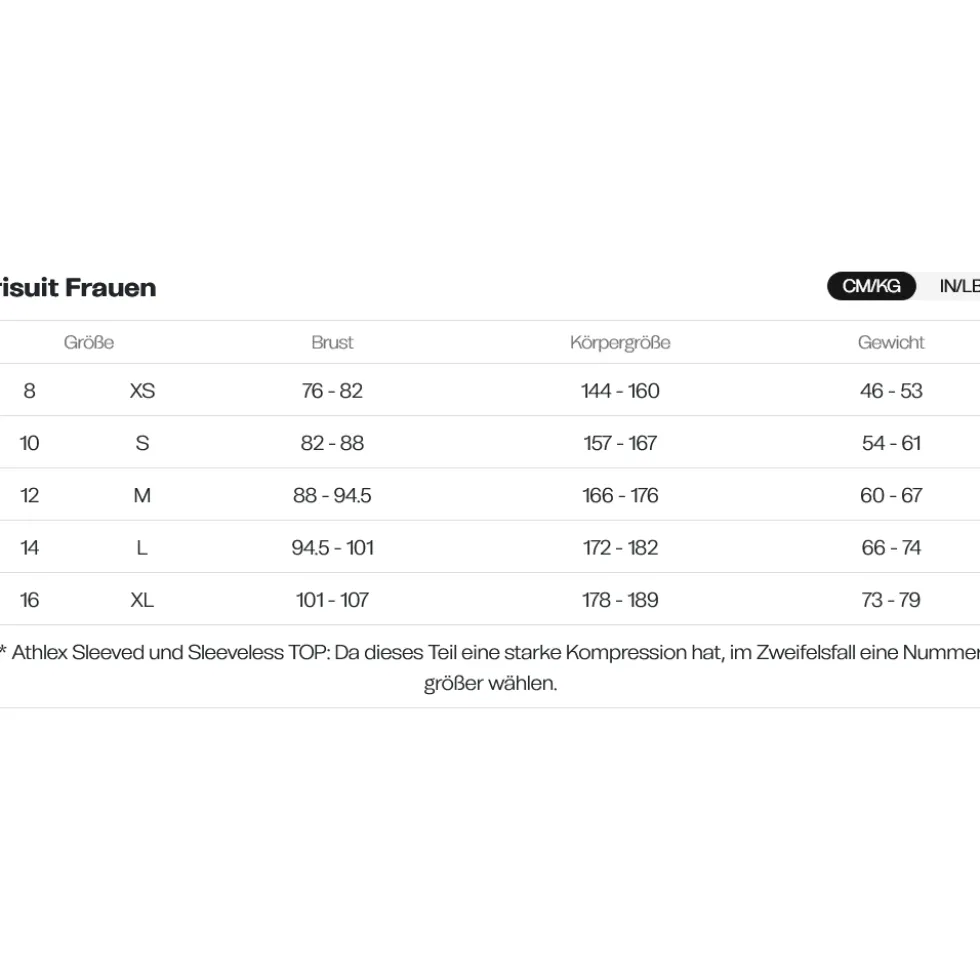
Task: Click weight value 73 - 79
Action: (x=891, y=600)
